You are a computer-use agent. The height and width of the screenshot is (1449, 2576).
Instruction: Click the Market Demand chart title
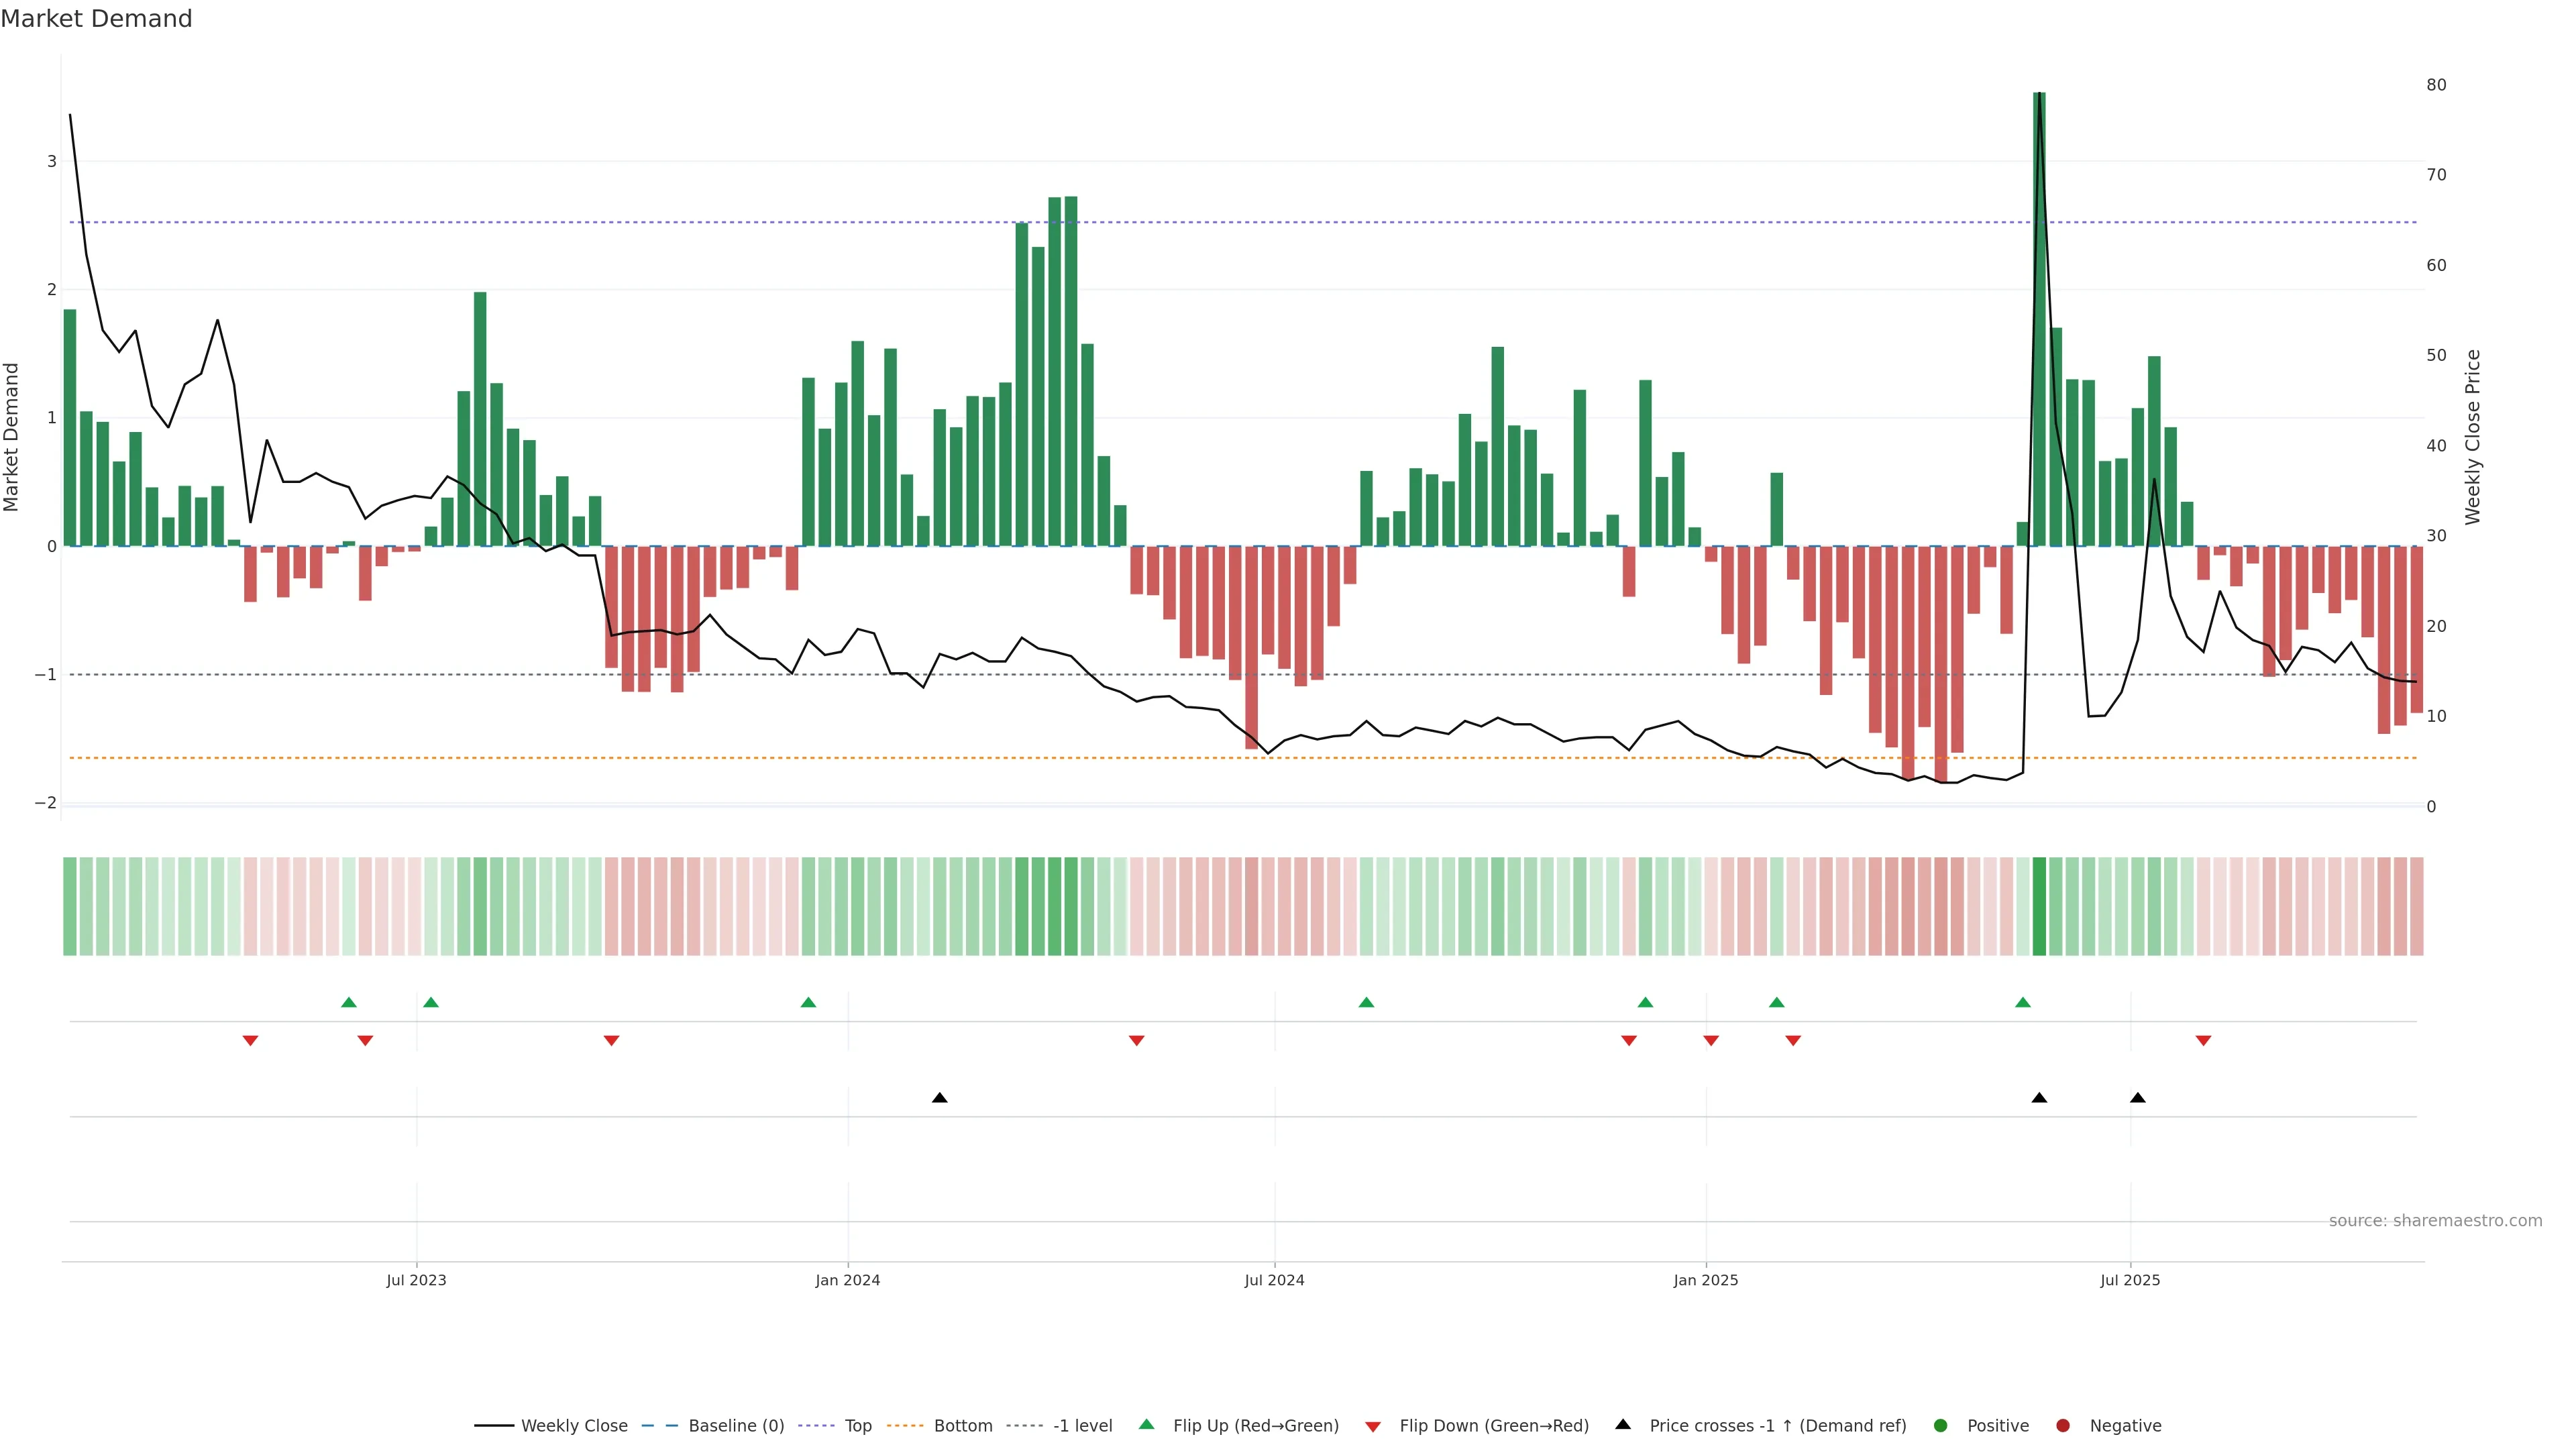(96, 19)
